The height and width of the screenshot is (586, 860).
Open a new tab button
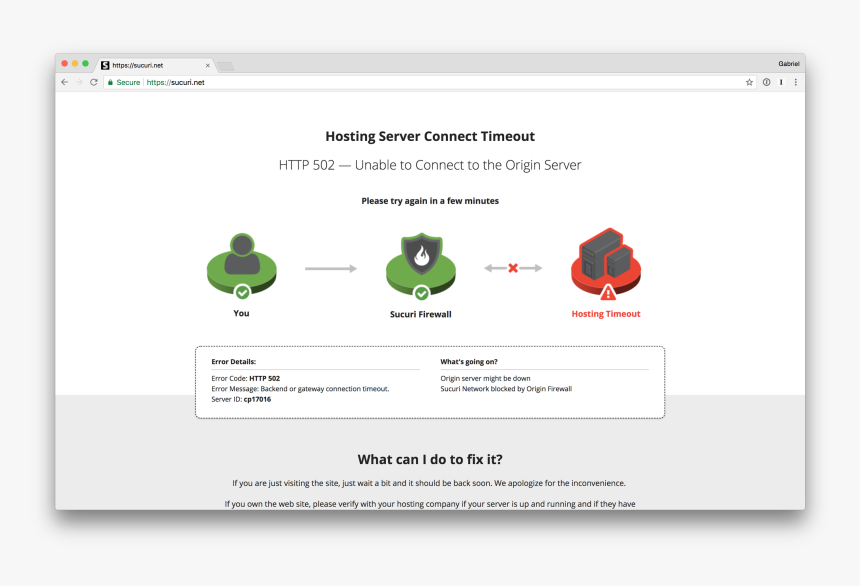[225, 66]
